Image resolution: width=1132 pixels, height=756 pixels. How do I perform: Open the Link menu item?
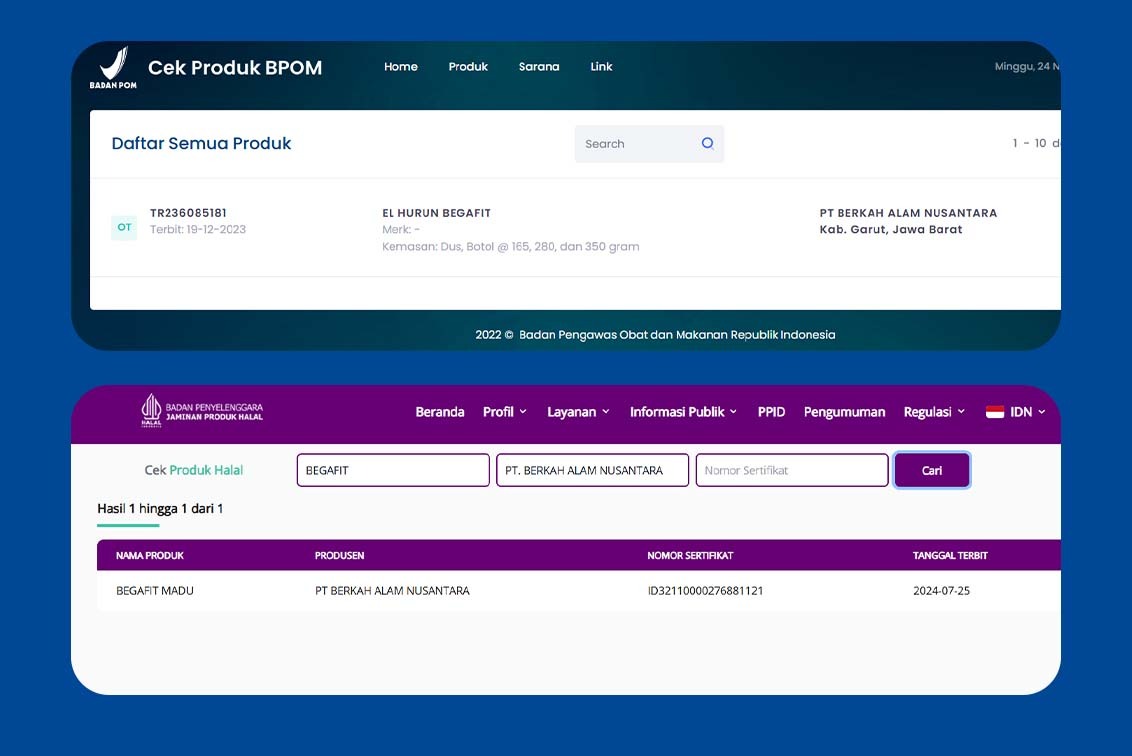click(x=601, y=67)
